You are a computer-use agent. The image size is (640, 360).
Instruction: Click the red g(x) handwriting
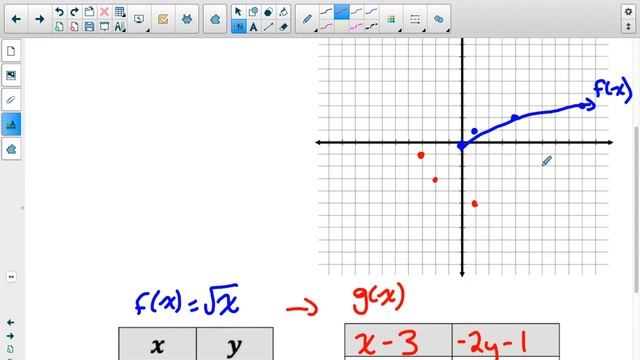point(378,299)
